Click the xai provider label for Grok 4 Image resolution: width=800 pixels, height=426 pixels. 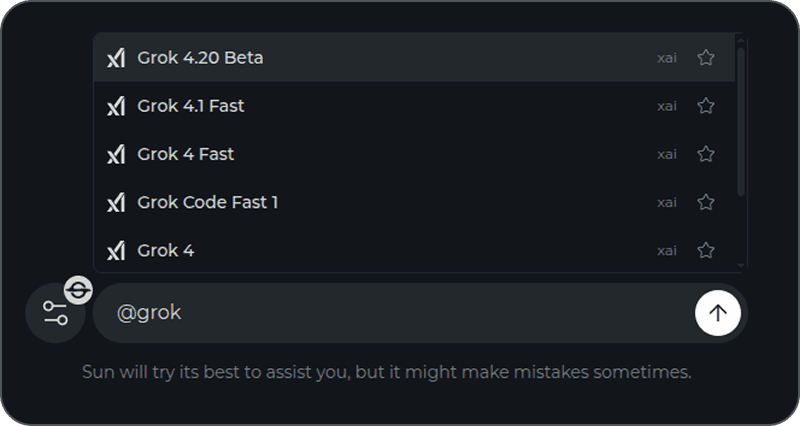click(x=667, y=250)
